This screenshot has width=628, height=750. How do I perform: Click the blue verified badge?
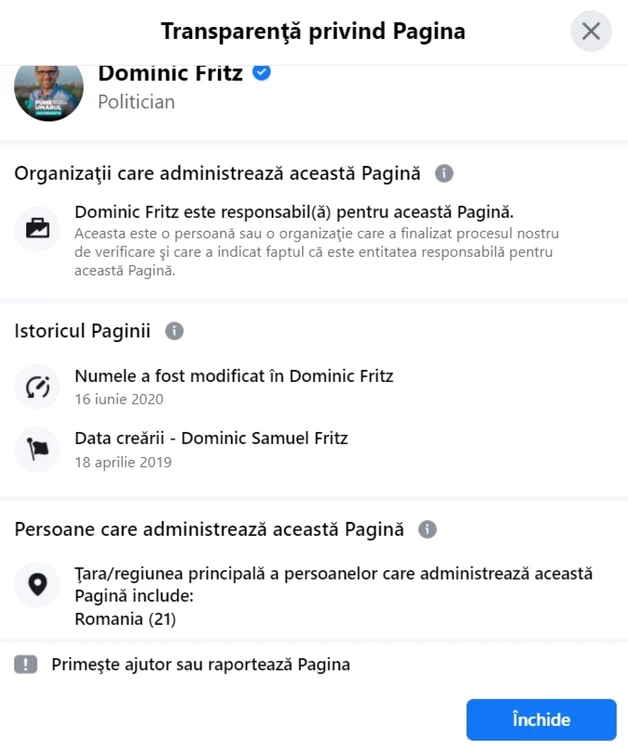pyautogui.click(x=262, y=73)
